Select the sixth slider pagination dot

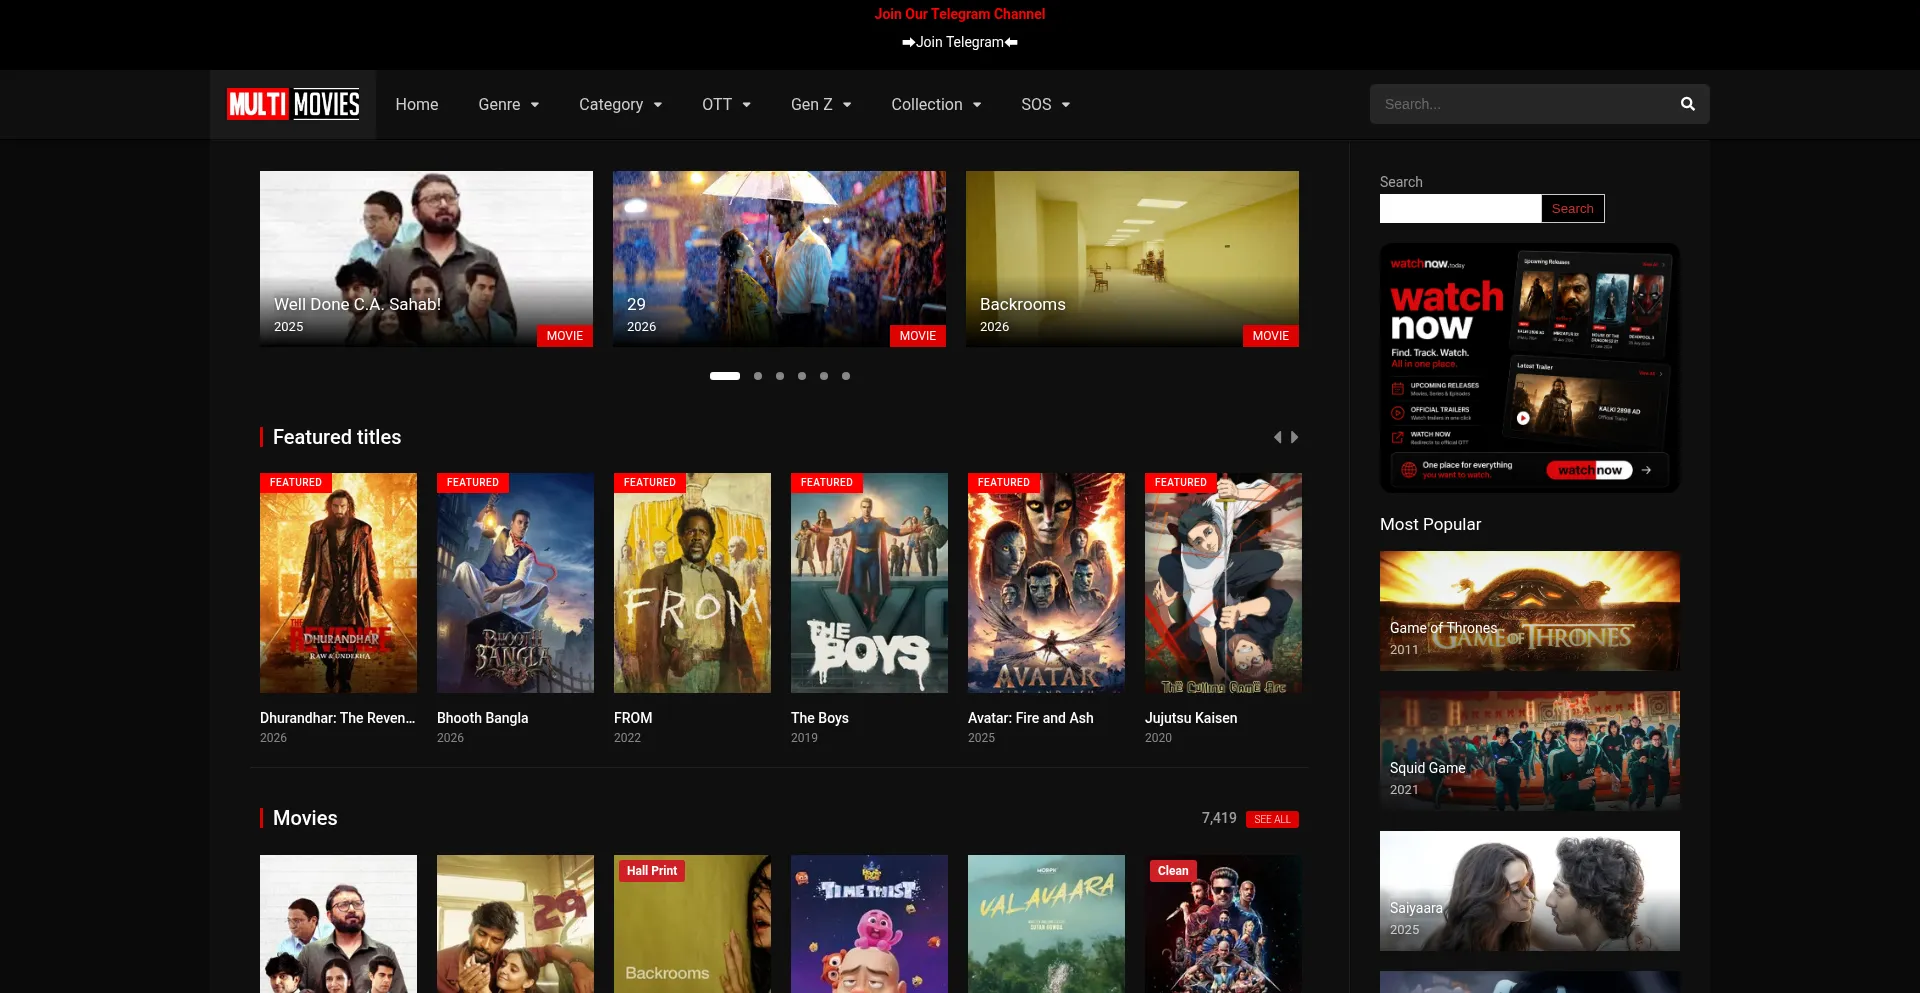846,376
